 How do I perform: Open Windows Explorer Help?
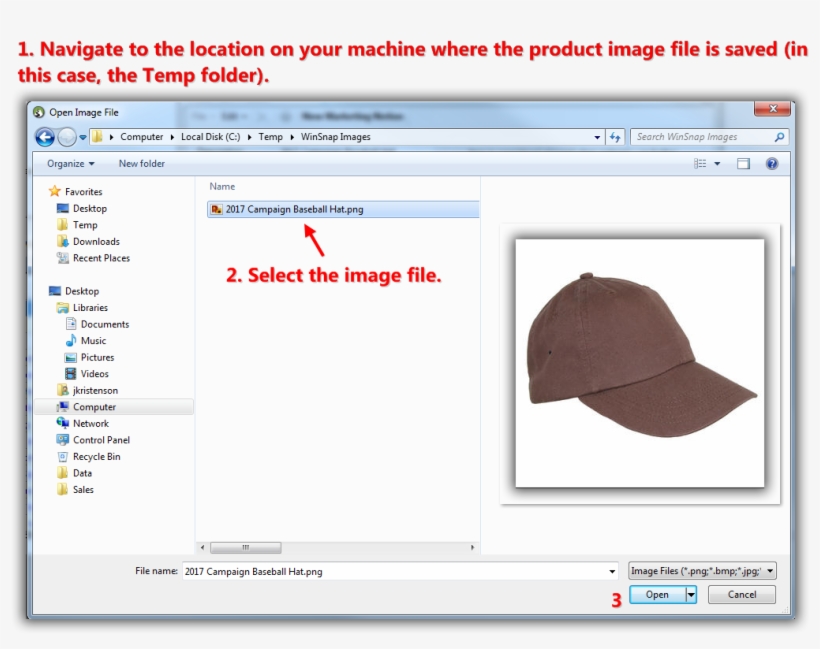[771, 163]
